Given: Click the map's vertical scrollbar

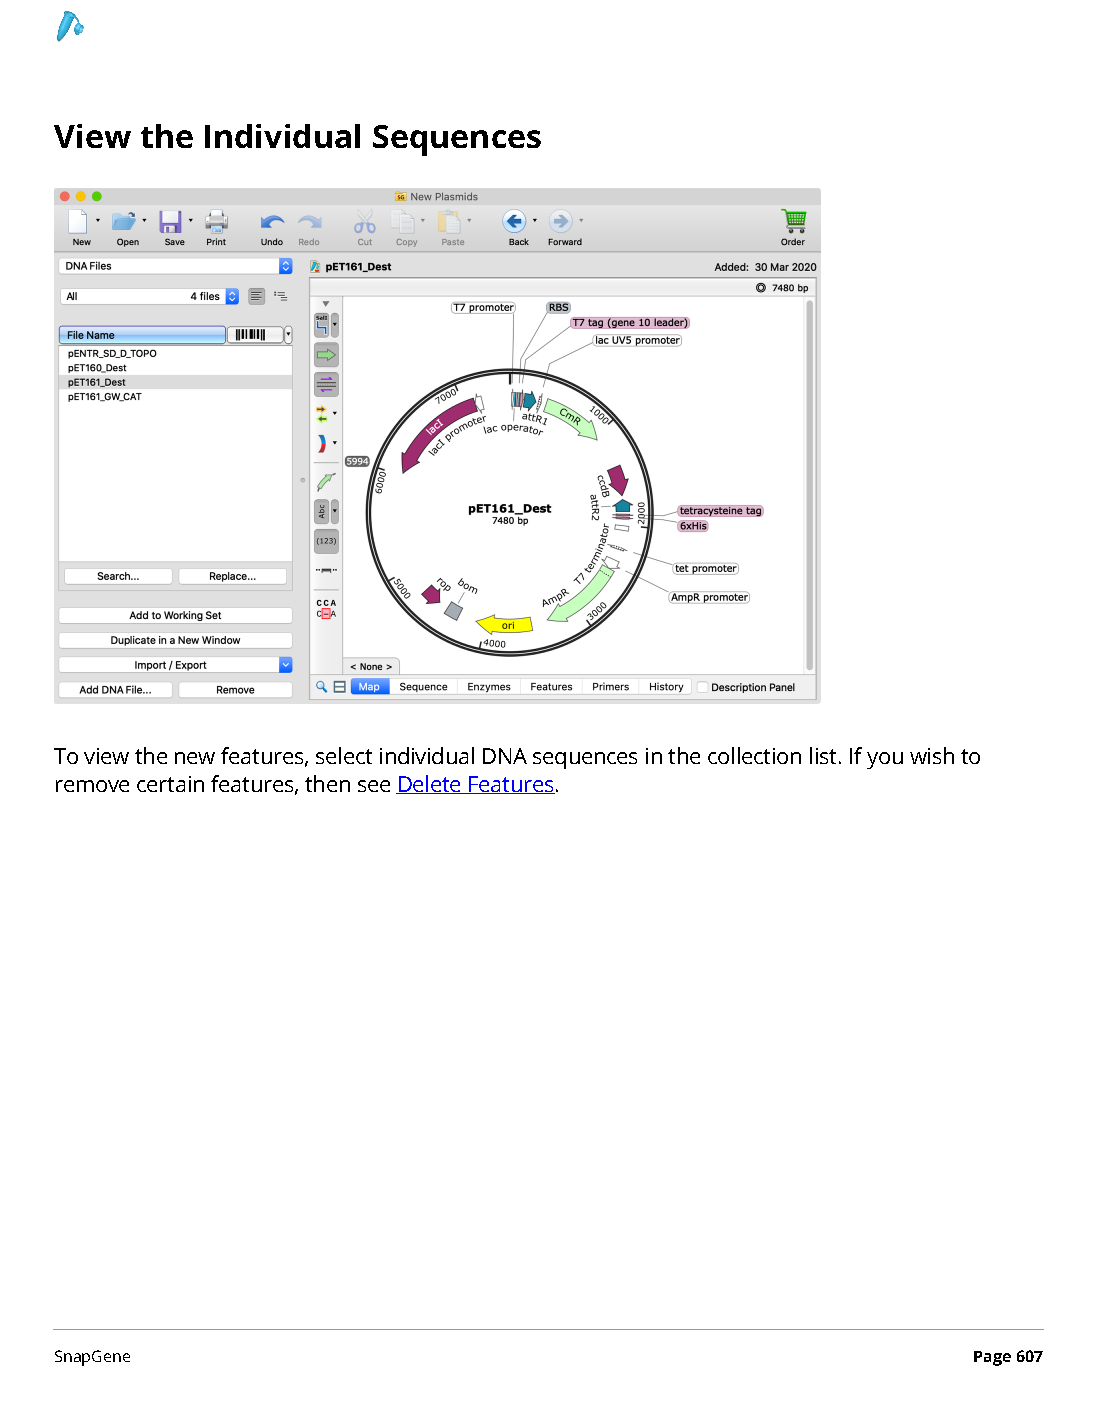Looking at the screenshot, I should 809,485.
